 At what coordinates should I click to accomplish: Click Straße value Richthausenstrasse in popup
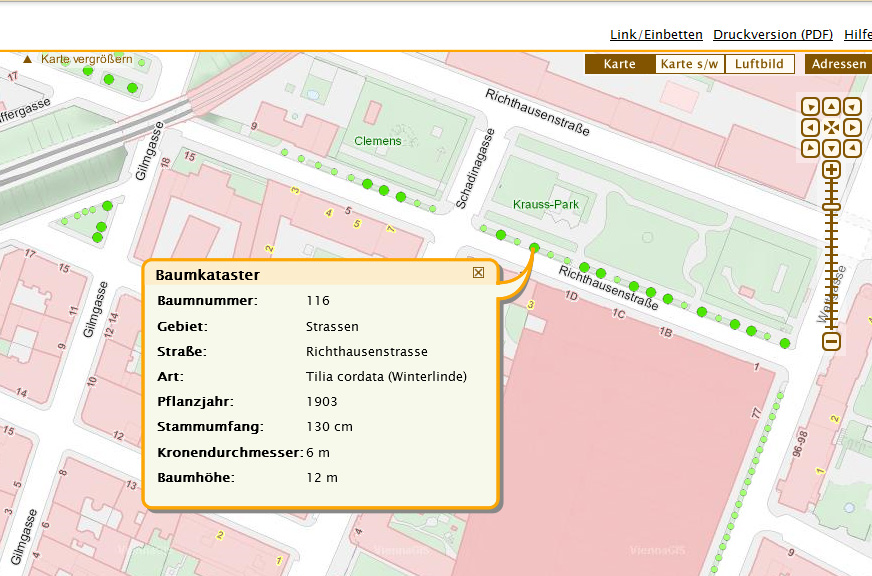point(366,351)
